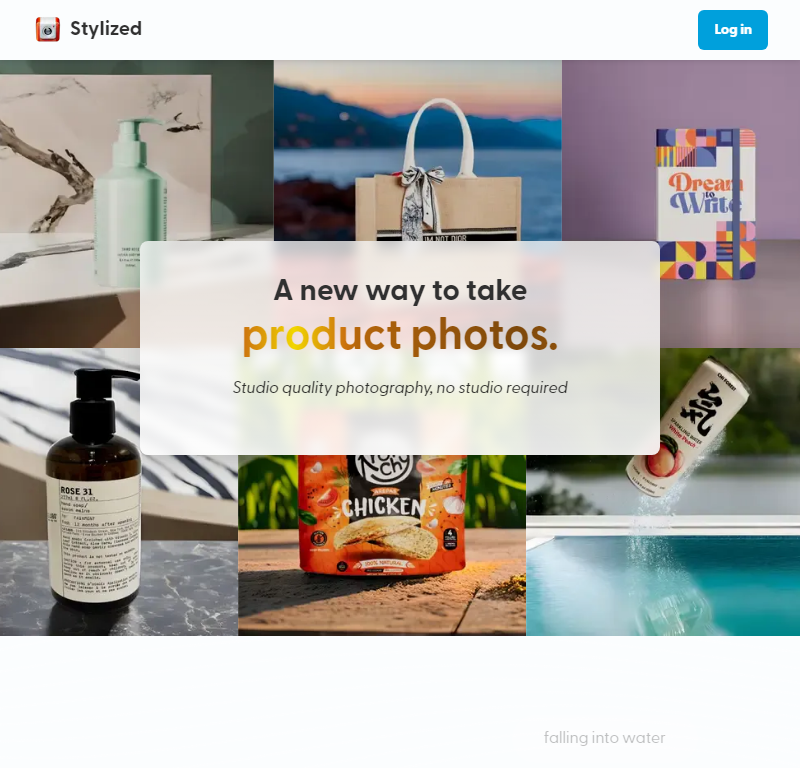
Task: Click the 'product photos.' gradient headline
Action: point(400,335)
